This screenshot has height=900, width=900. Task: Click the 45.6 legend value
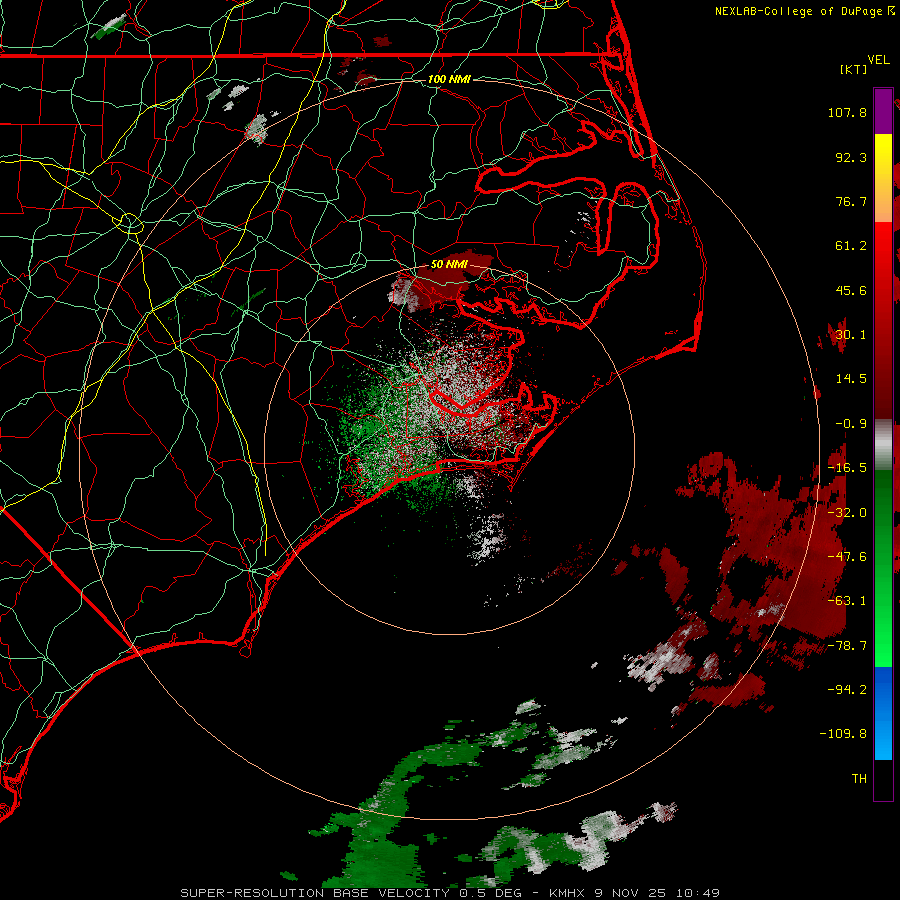point(851,290)
